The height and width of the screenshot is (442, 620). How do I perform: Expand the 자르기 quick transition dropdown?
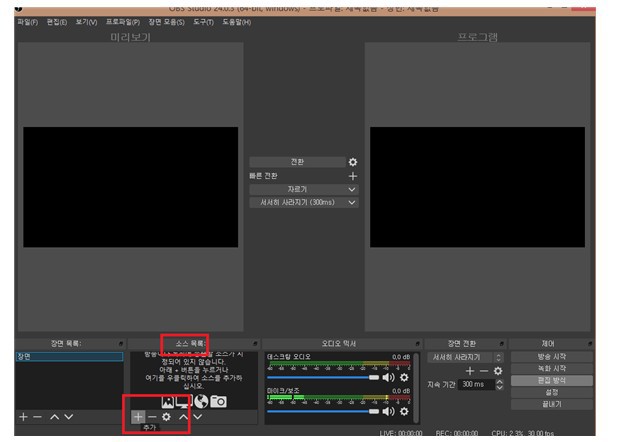[303, 189]
